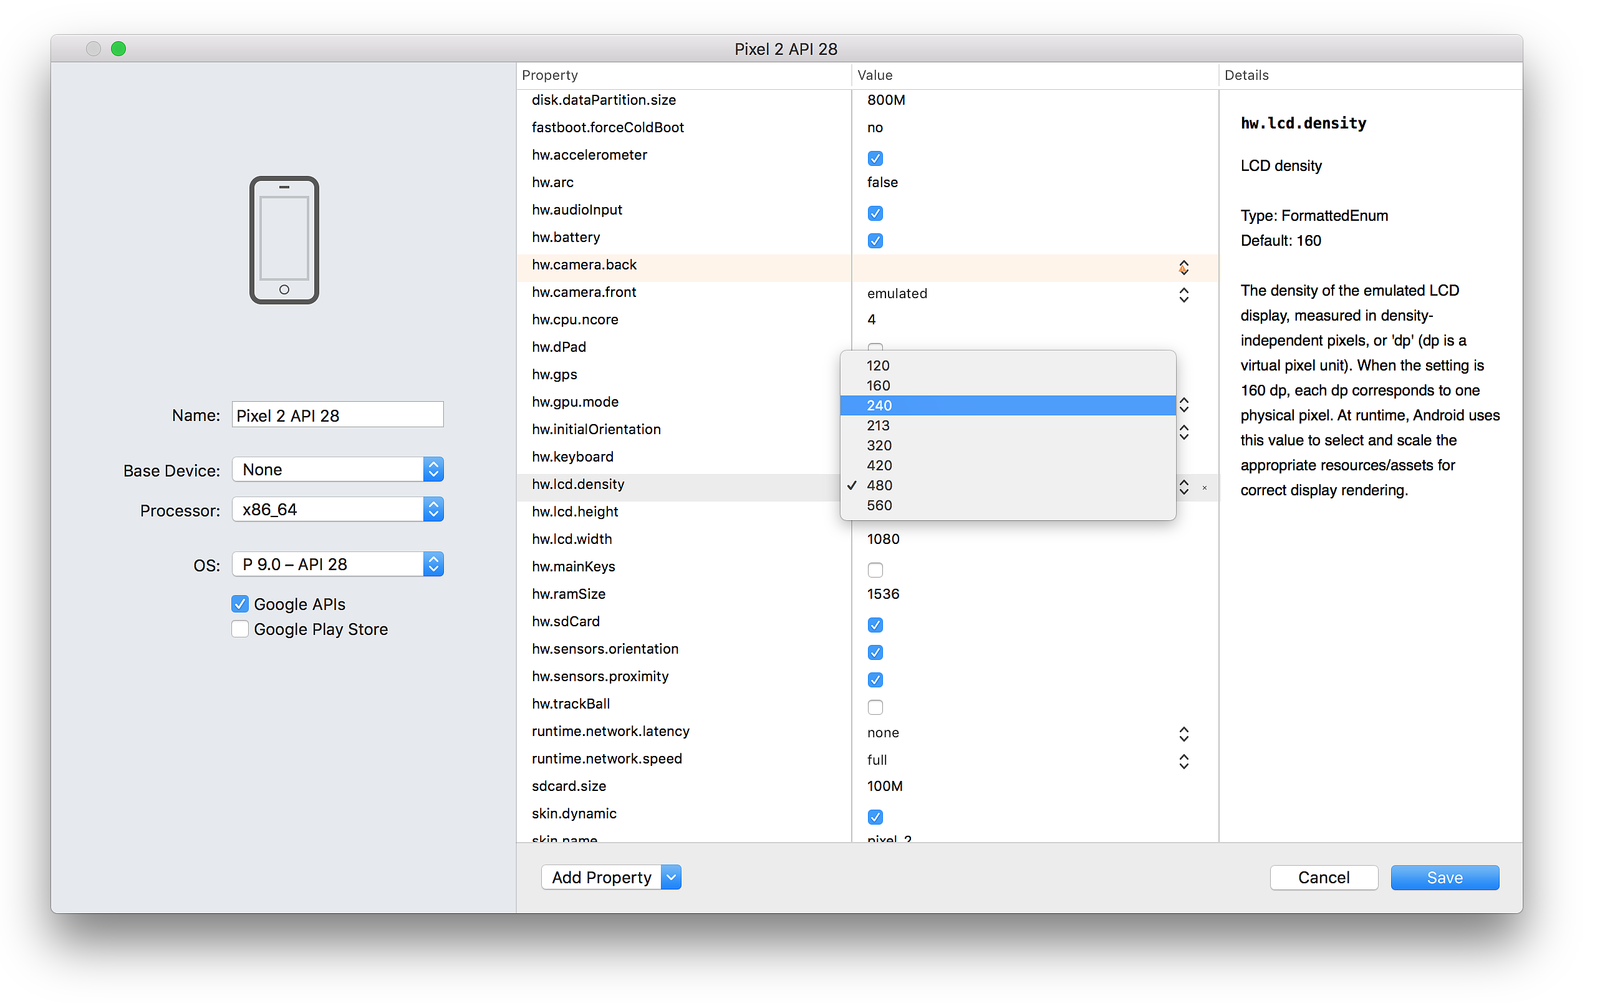Open the hw.camera.back value stepper
This screenshot has width=1600, height=1003.
pos(1184,267)
